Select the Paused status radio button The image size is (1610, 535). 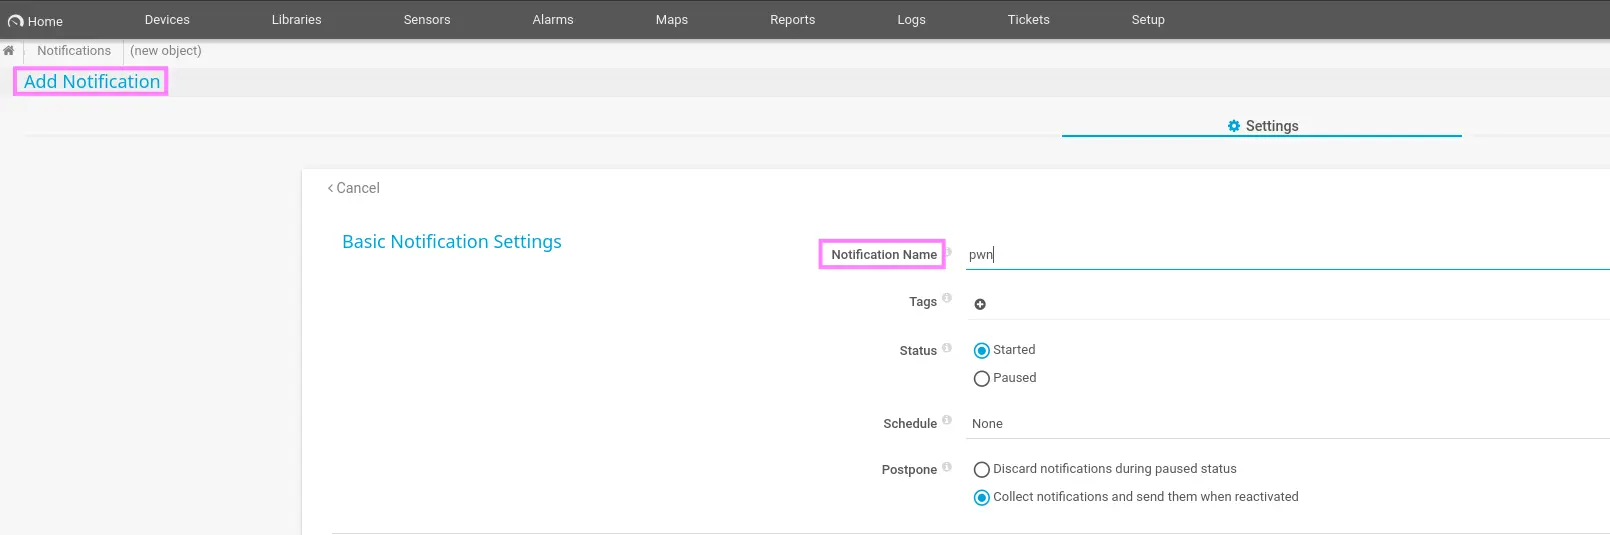coord(982,379)
